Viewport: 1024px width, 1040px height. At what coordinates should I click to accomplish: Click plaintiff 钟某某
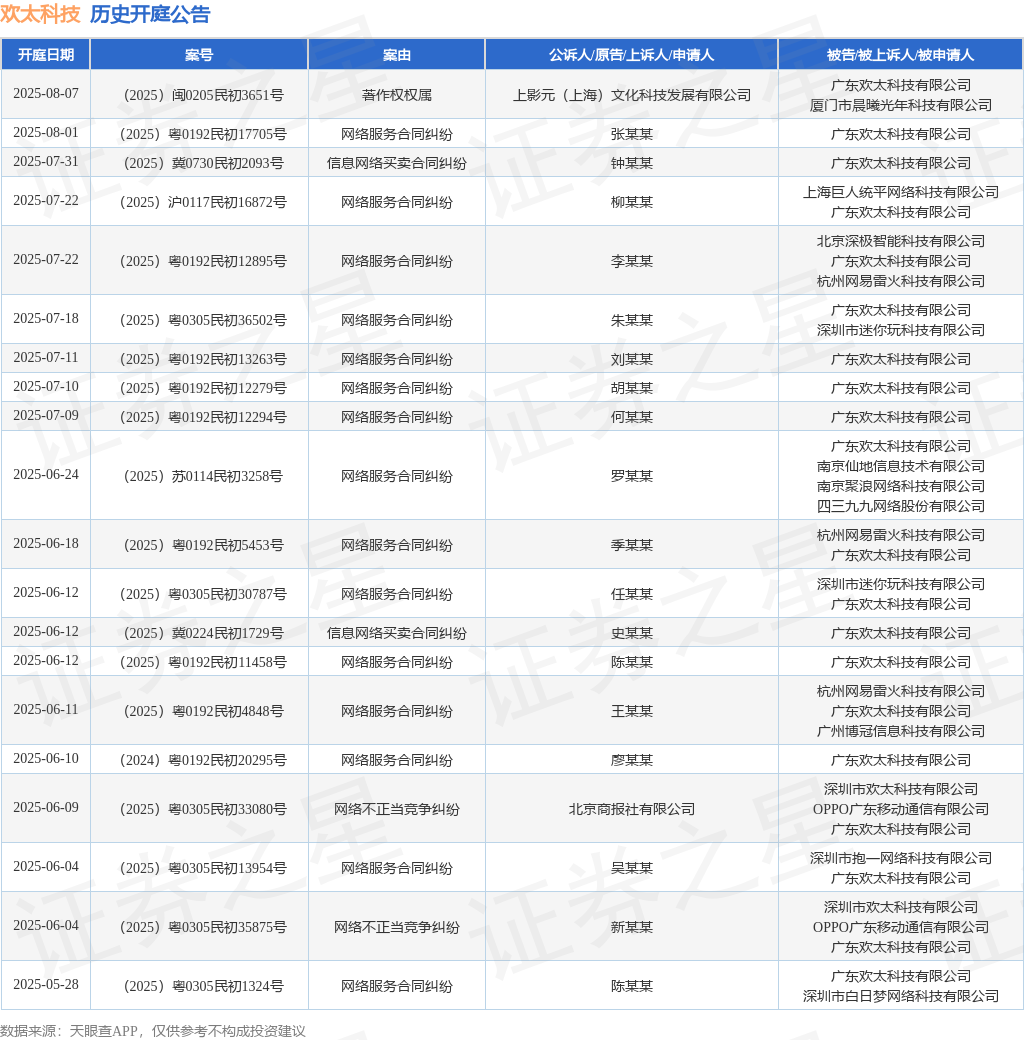click(x=631, y=163)
